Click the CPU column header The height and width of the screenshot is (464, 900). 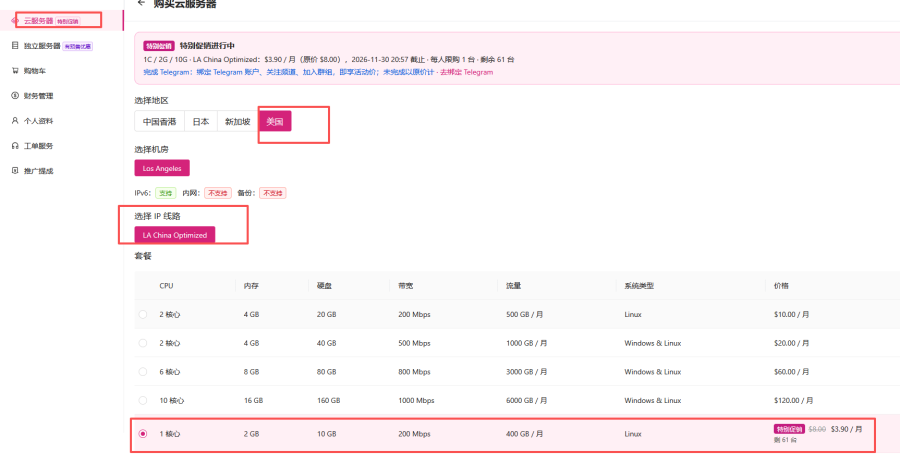166,285
